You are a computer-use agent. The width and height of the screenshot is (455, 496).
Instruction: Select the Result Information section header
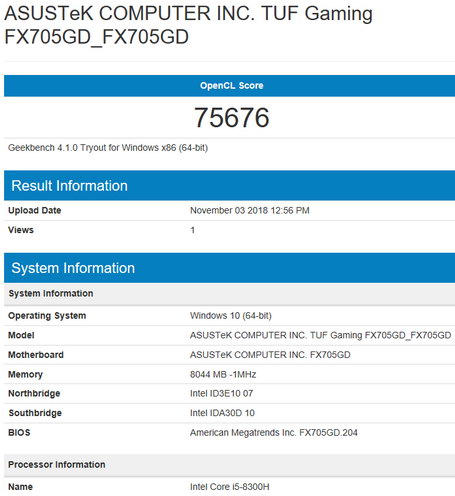[x=229, y=185]
